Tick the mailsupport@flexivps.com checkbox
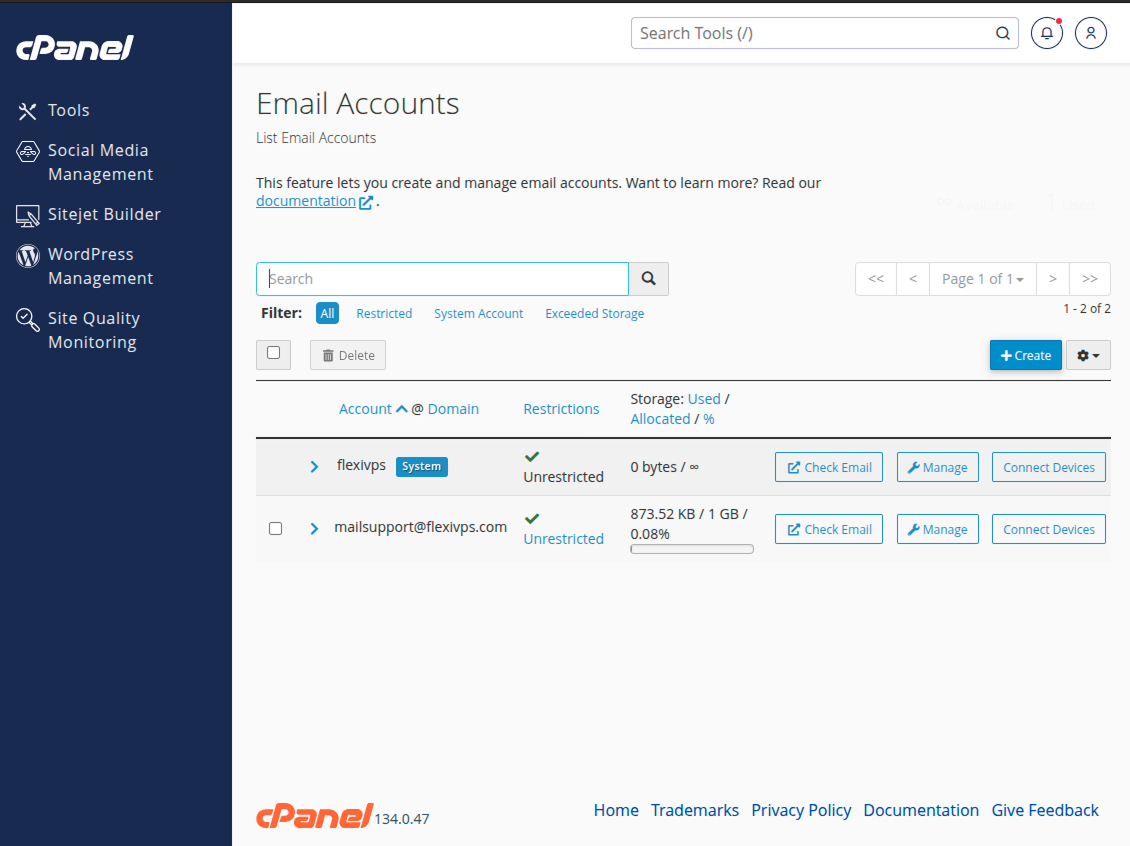The width and height of the screenshot is (1130, 846). 275,529
